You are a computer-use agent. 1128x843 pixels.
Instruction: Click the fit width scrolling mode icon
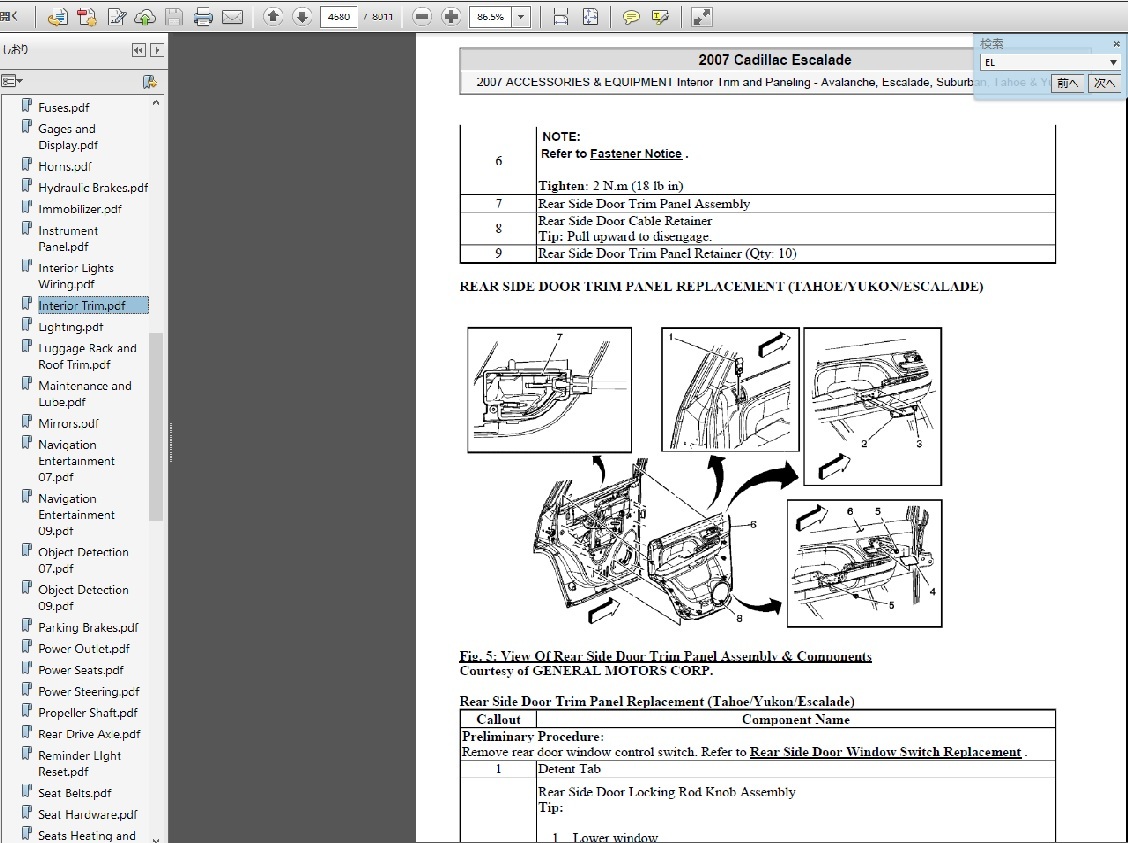tap(560, 17)
